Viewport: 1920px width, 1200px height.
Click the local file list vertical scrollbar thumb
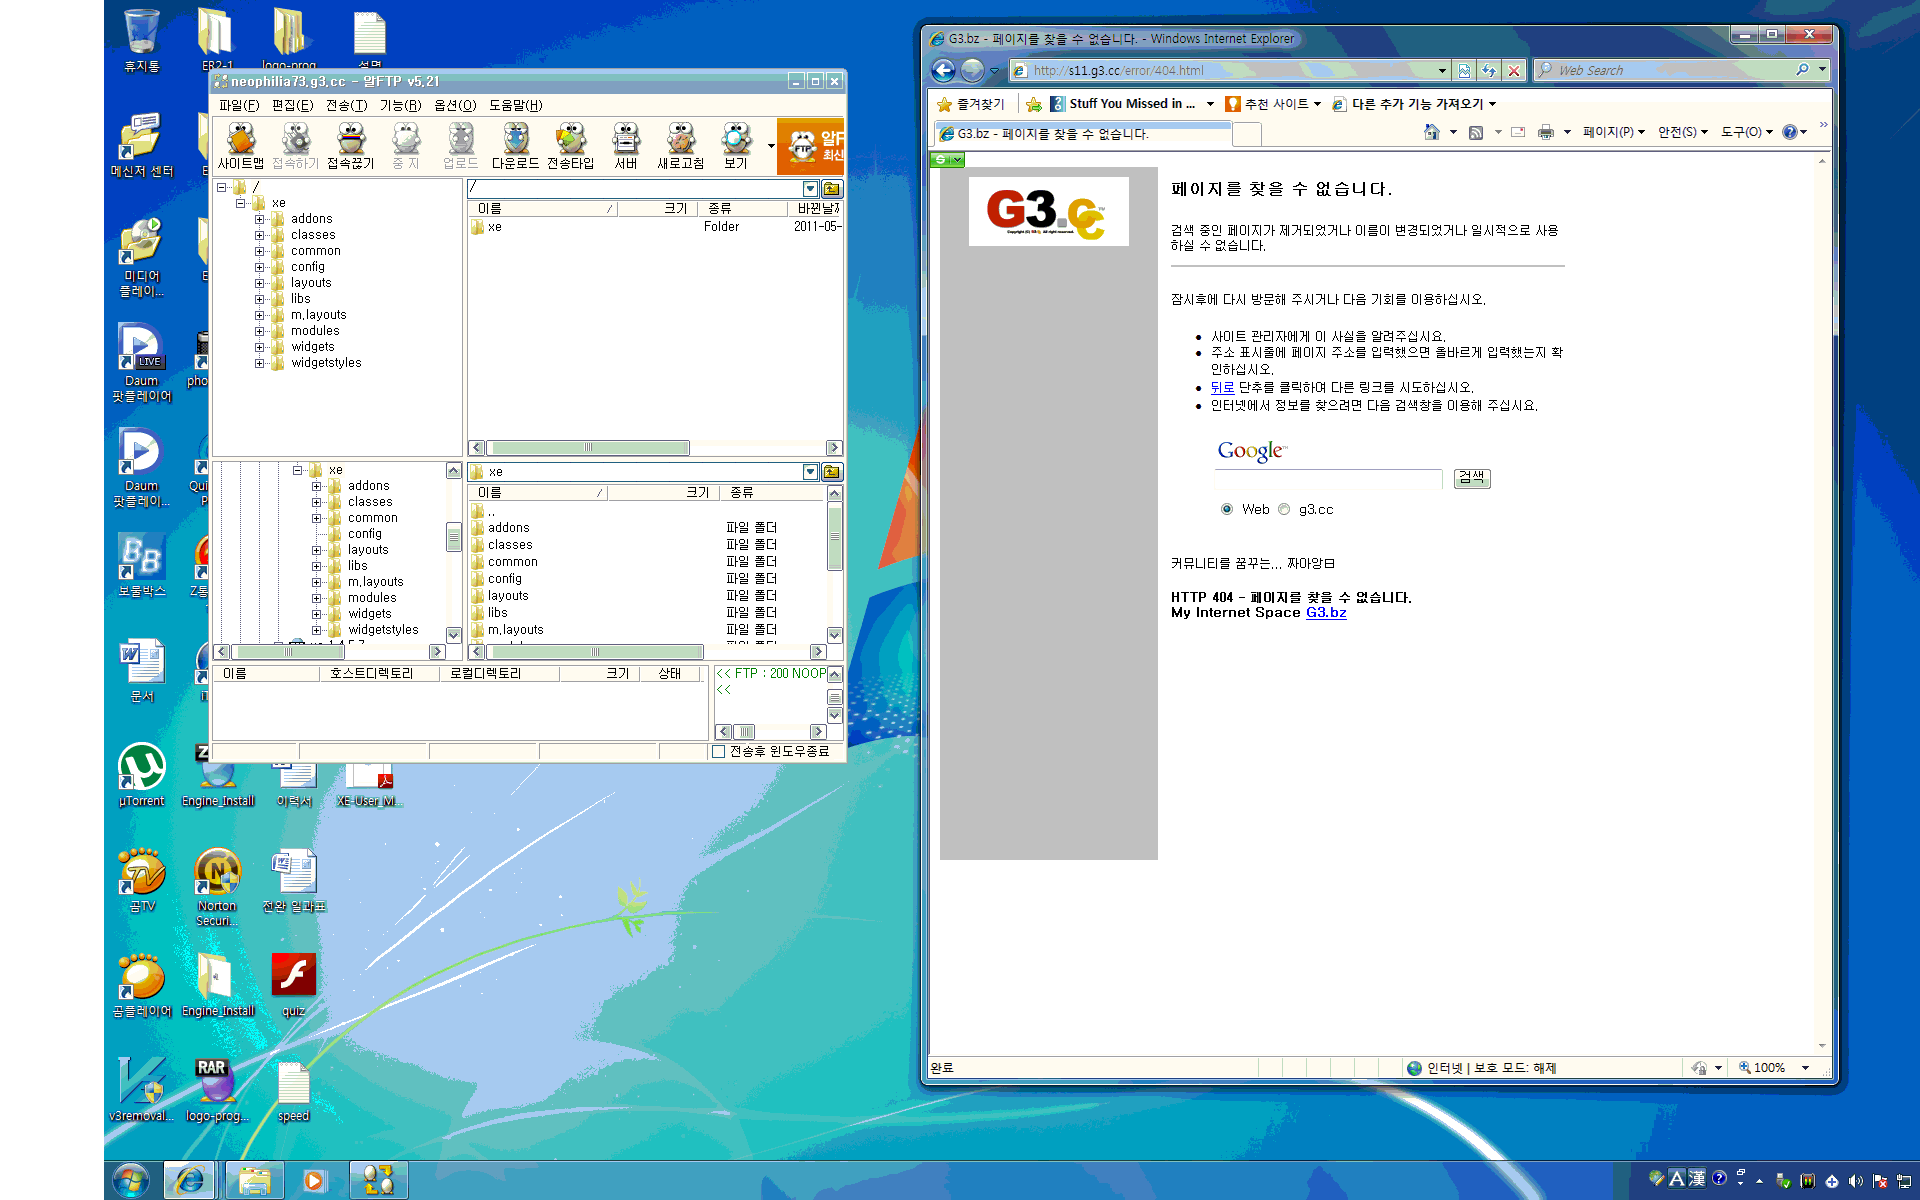[x=835, y=537]
